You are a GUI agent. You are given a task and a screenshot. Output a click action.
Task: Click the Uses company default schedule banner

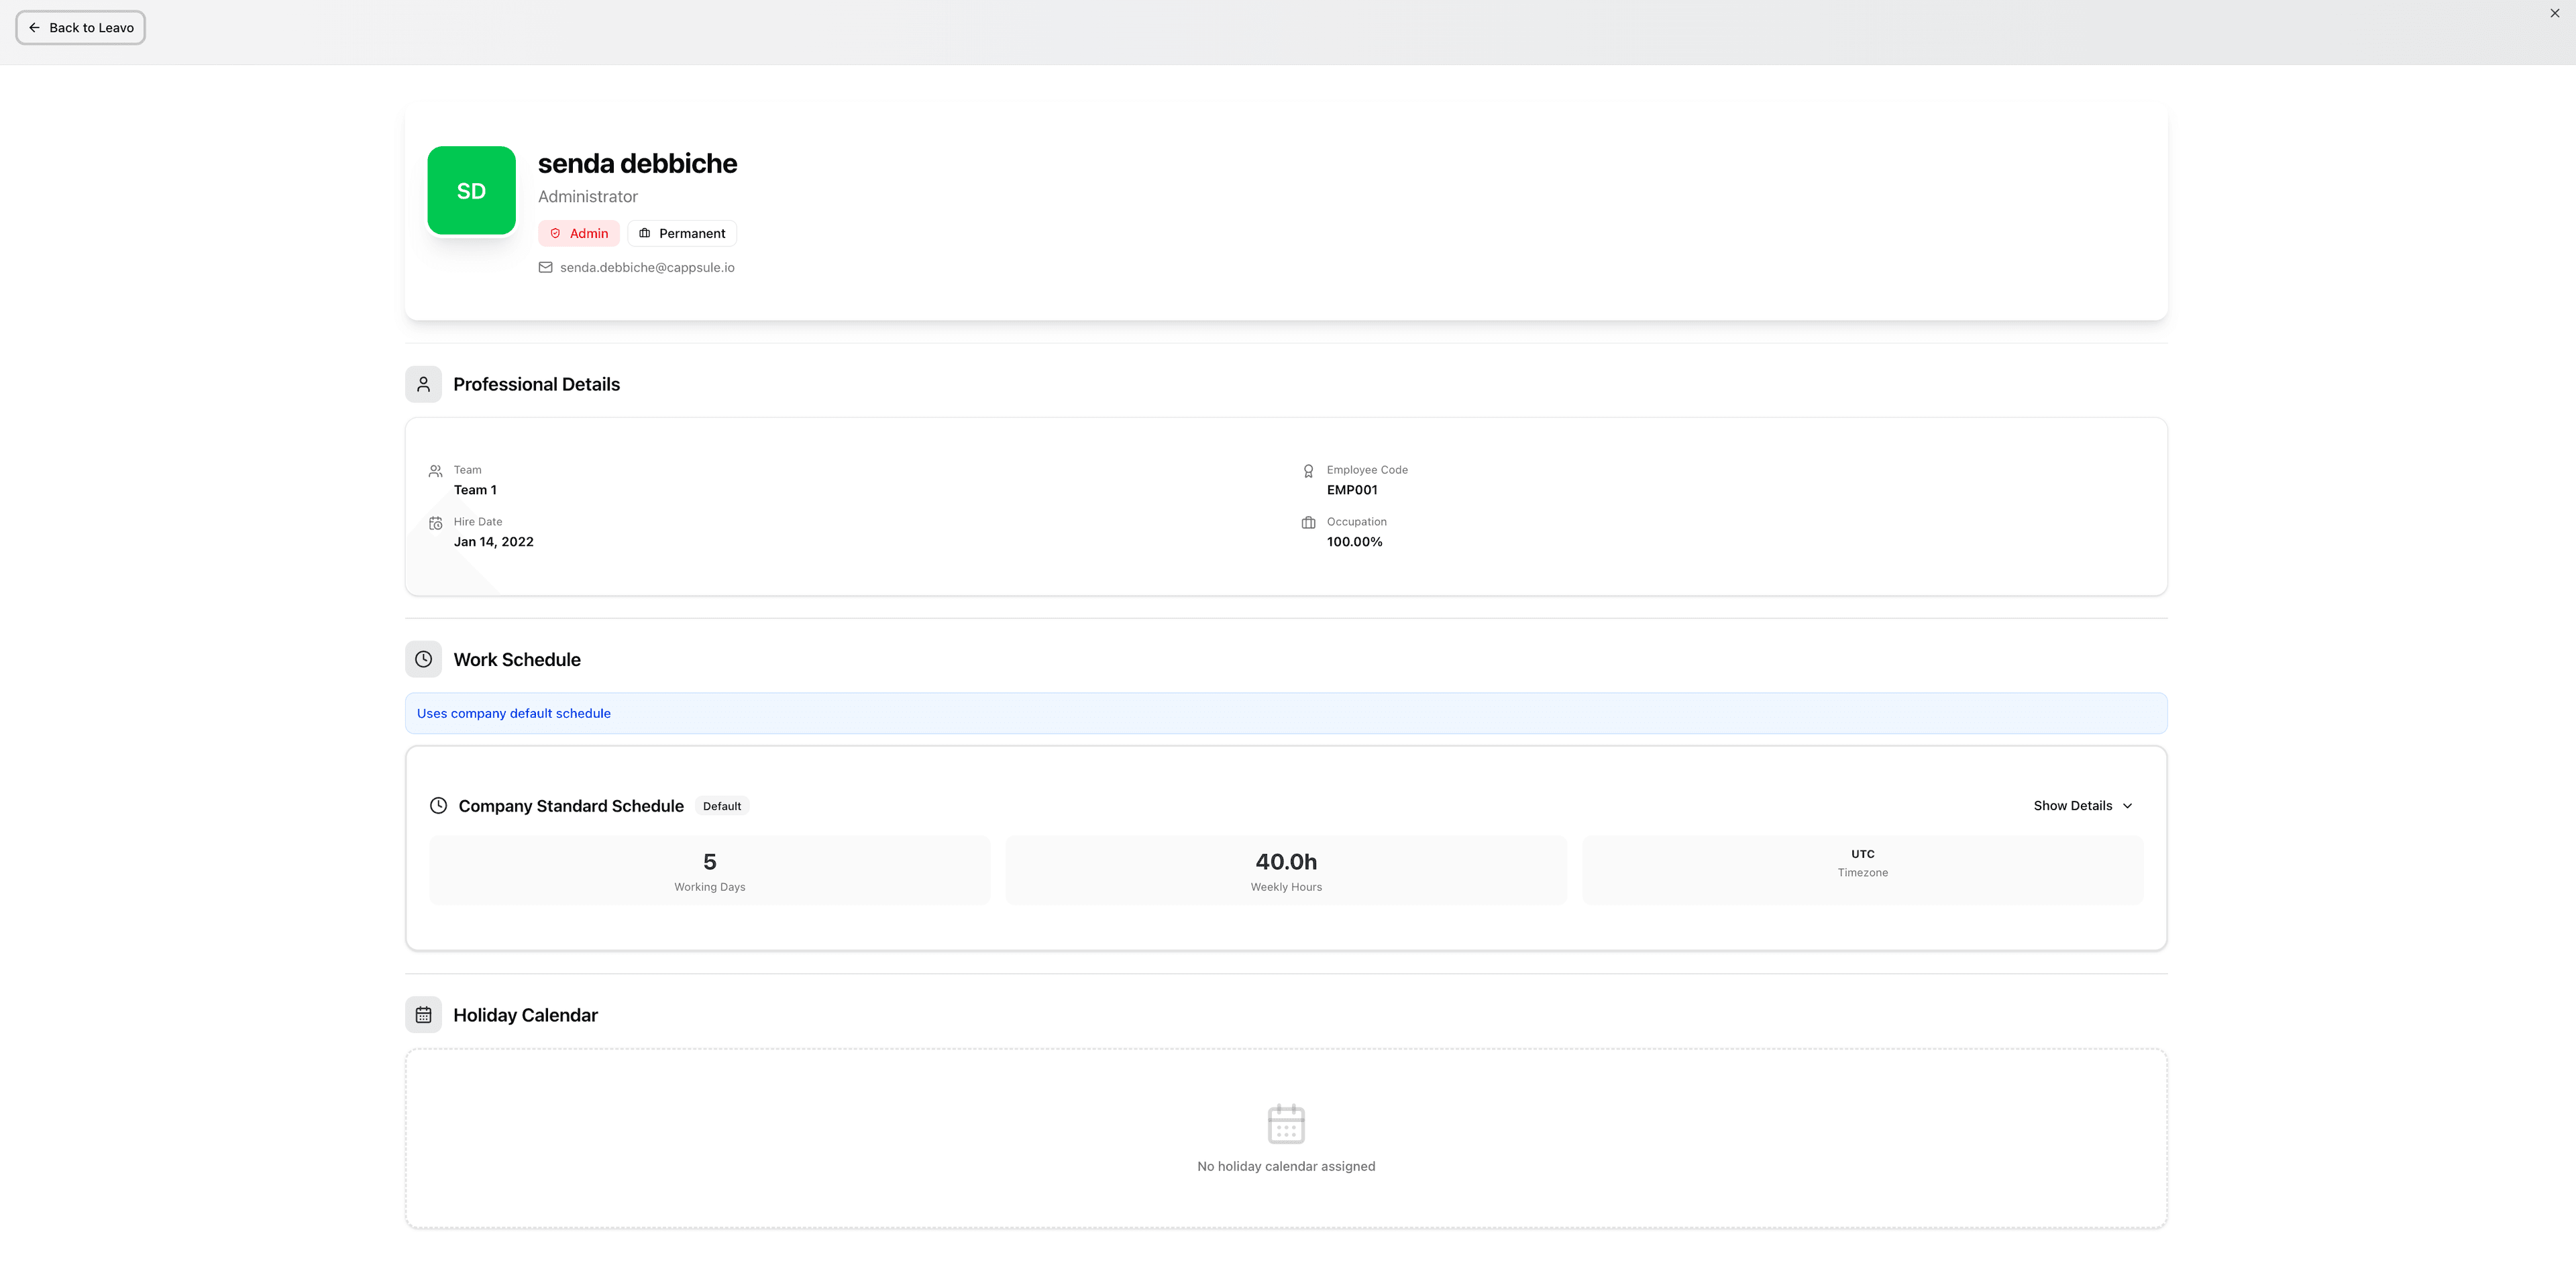point(1285,713)
